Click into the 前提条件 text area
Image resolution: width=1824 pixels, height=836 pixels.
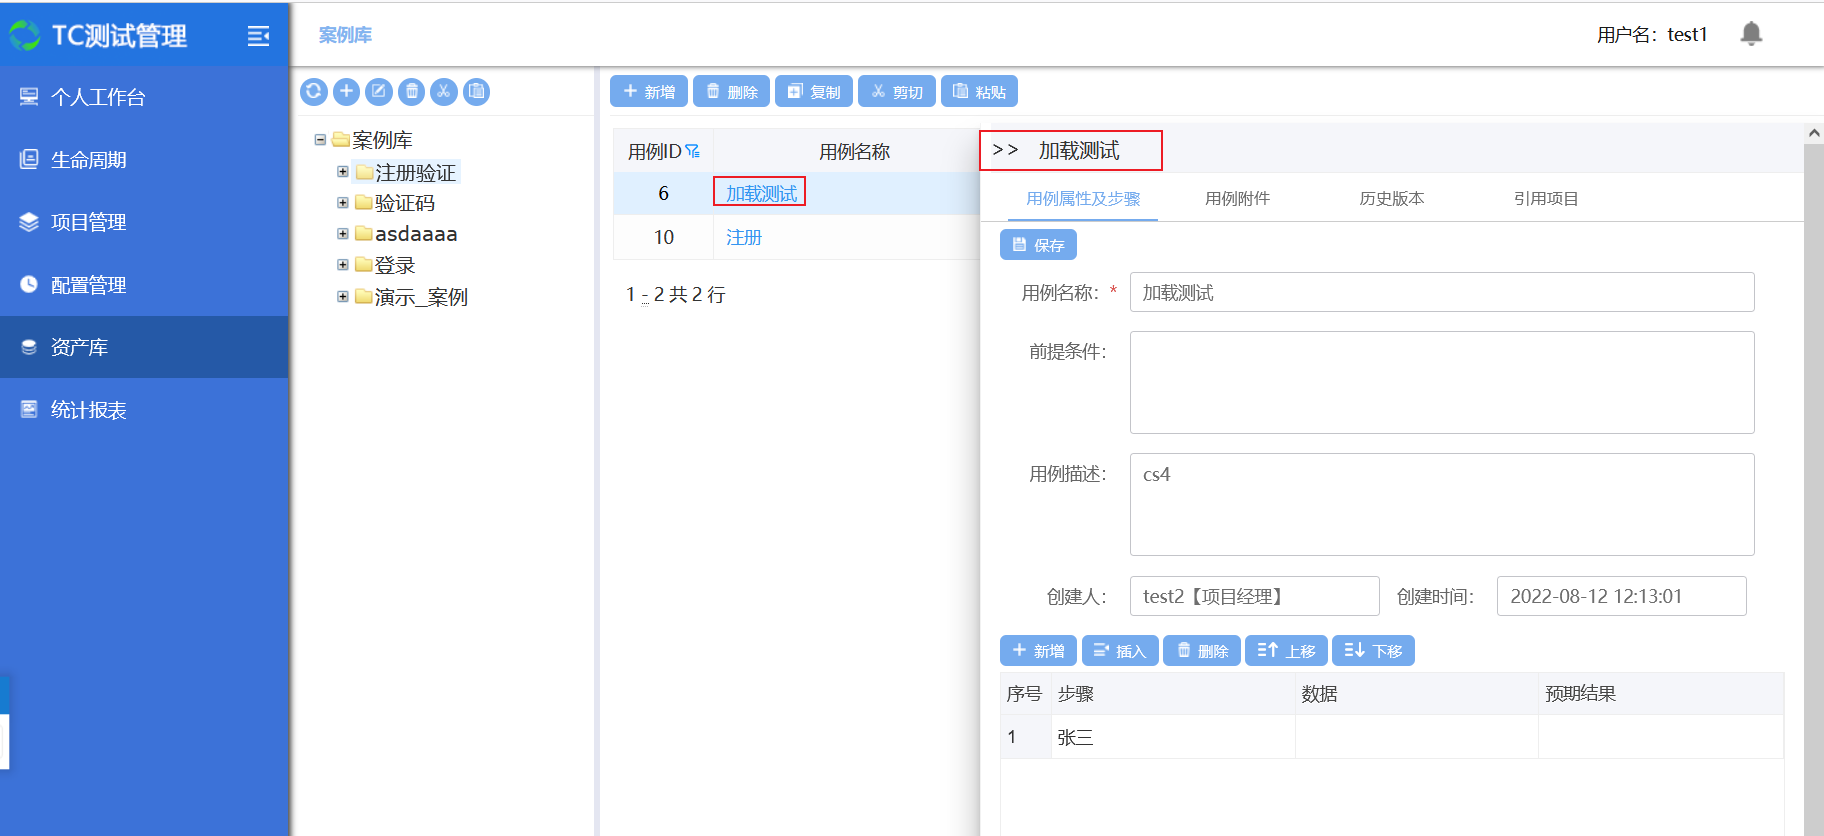coord(1441,382)
